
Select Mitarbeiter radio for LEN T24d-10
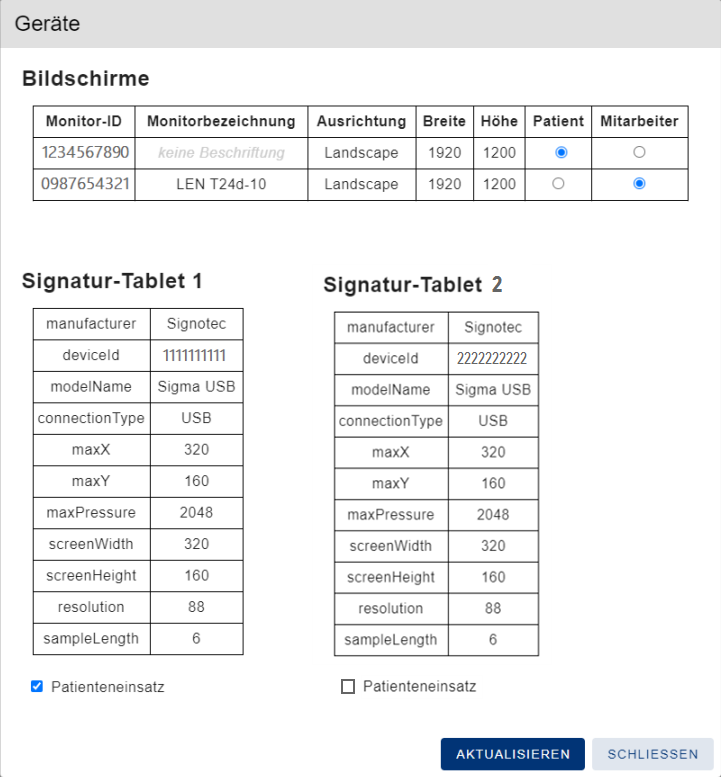[639, 184]
